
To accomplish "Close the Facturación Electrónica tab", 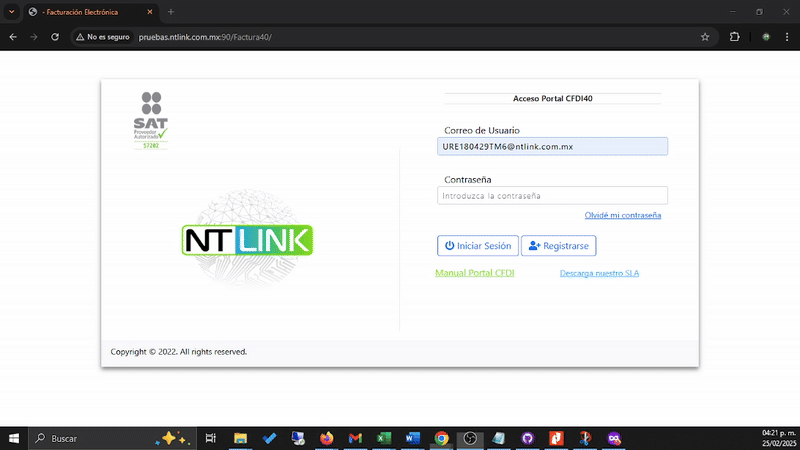I will pos(149,12).
